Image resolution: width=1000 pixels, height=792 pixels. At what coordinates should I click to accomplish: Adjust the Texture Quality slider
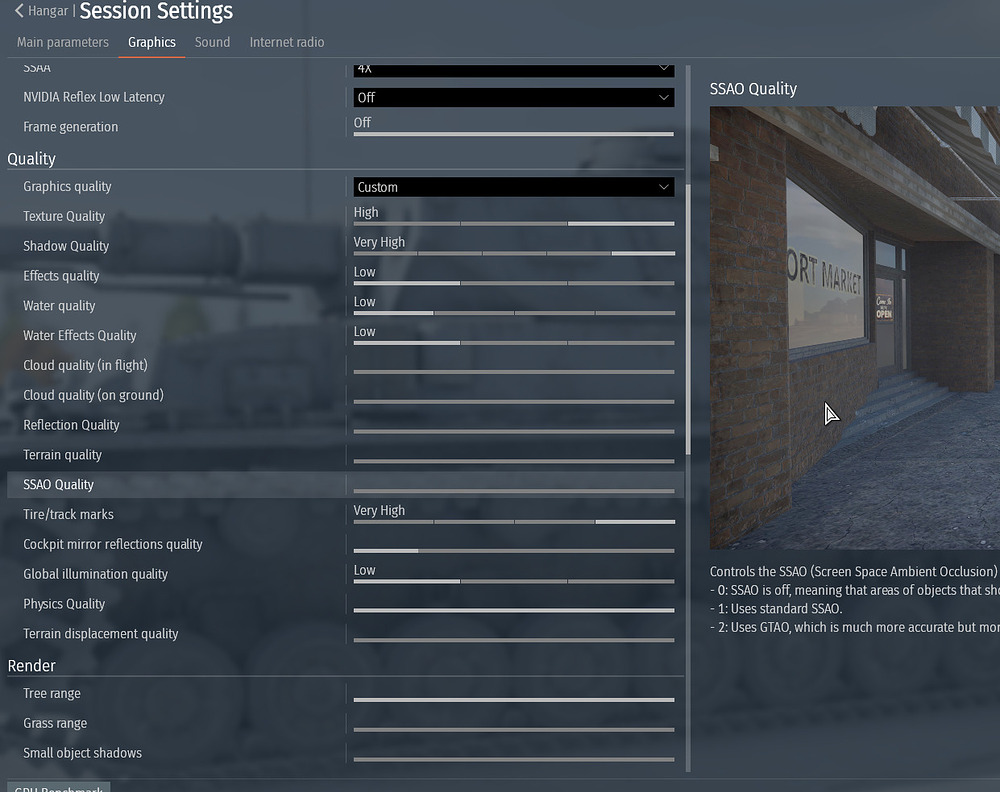[513, 223]
